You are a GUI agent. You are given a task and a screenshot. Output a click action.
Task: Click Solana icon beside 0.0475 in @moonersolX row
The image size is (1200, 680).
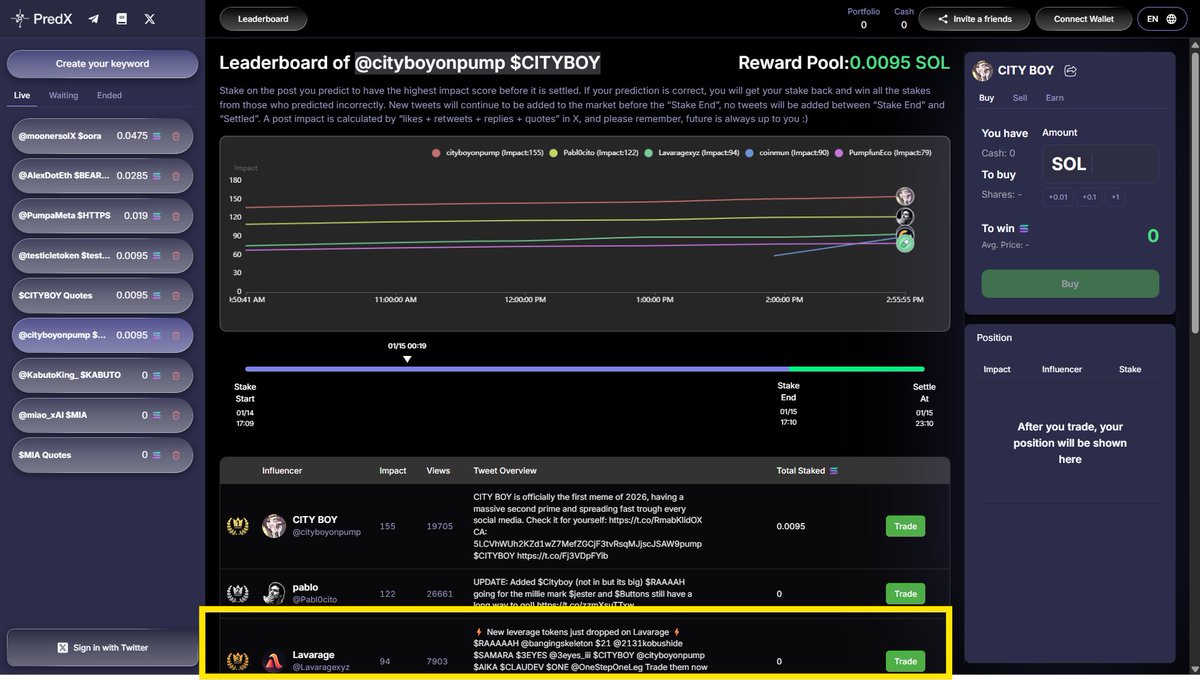156,136
